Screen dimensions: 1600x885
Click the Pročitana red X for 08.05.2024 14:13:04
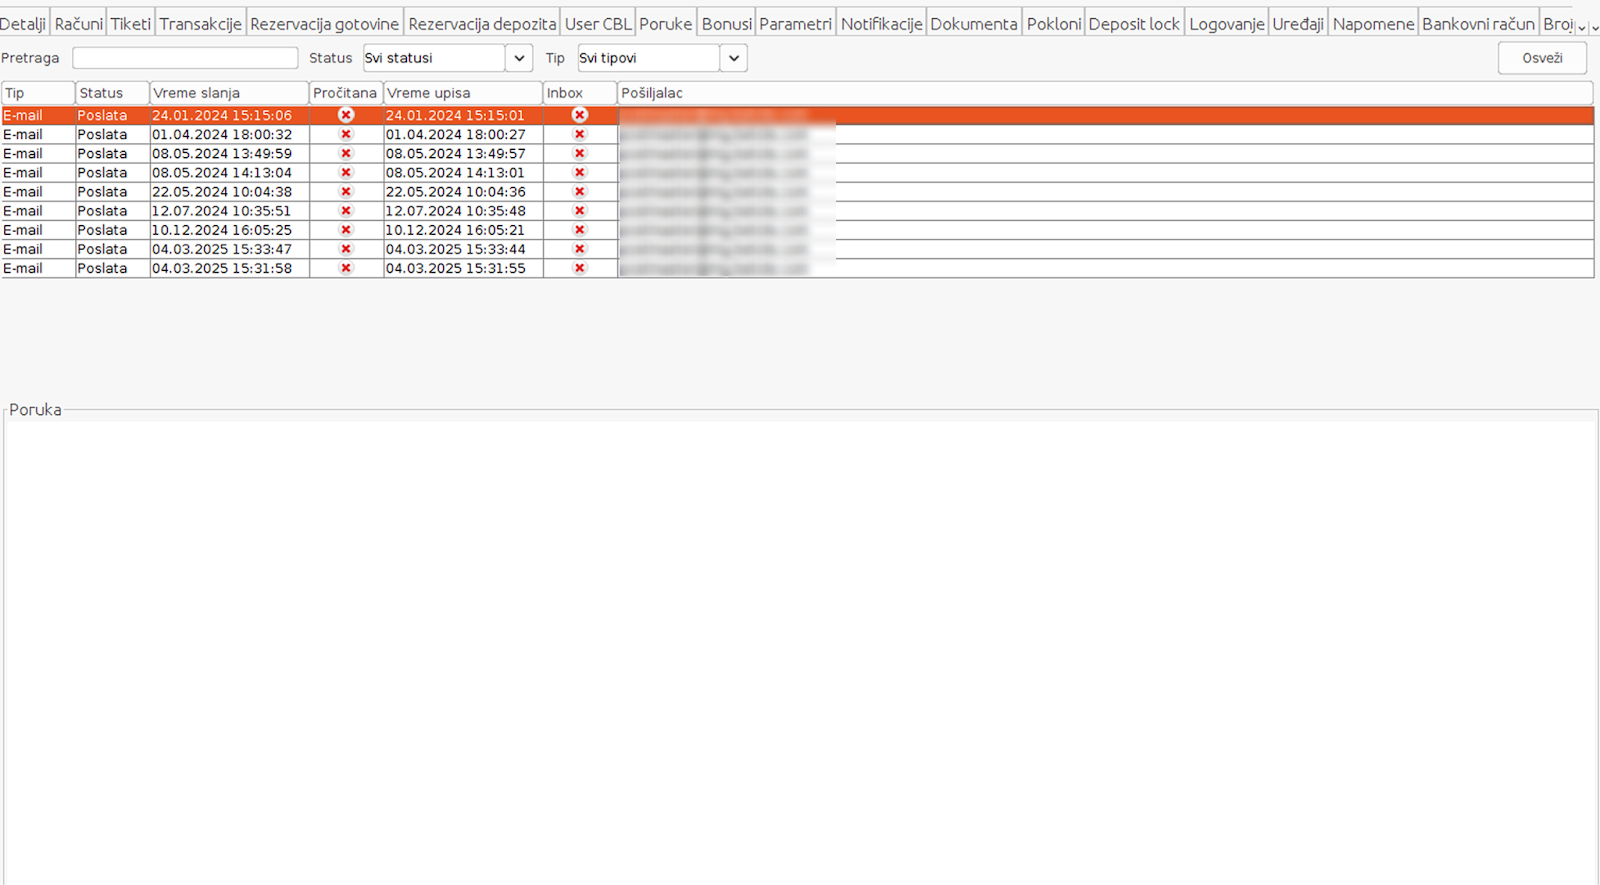coord(346,172)
